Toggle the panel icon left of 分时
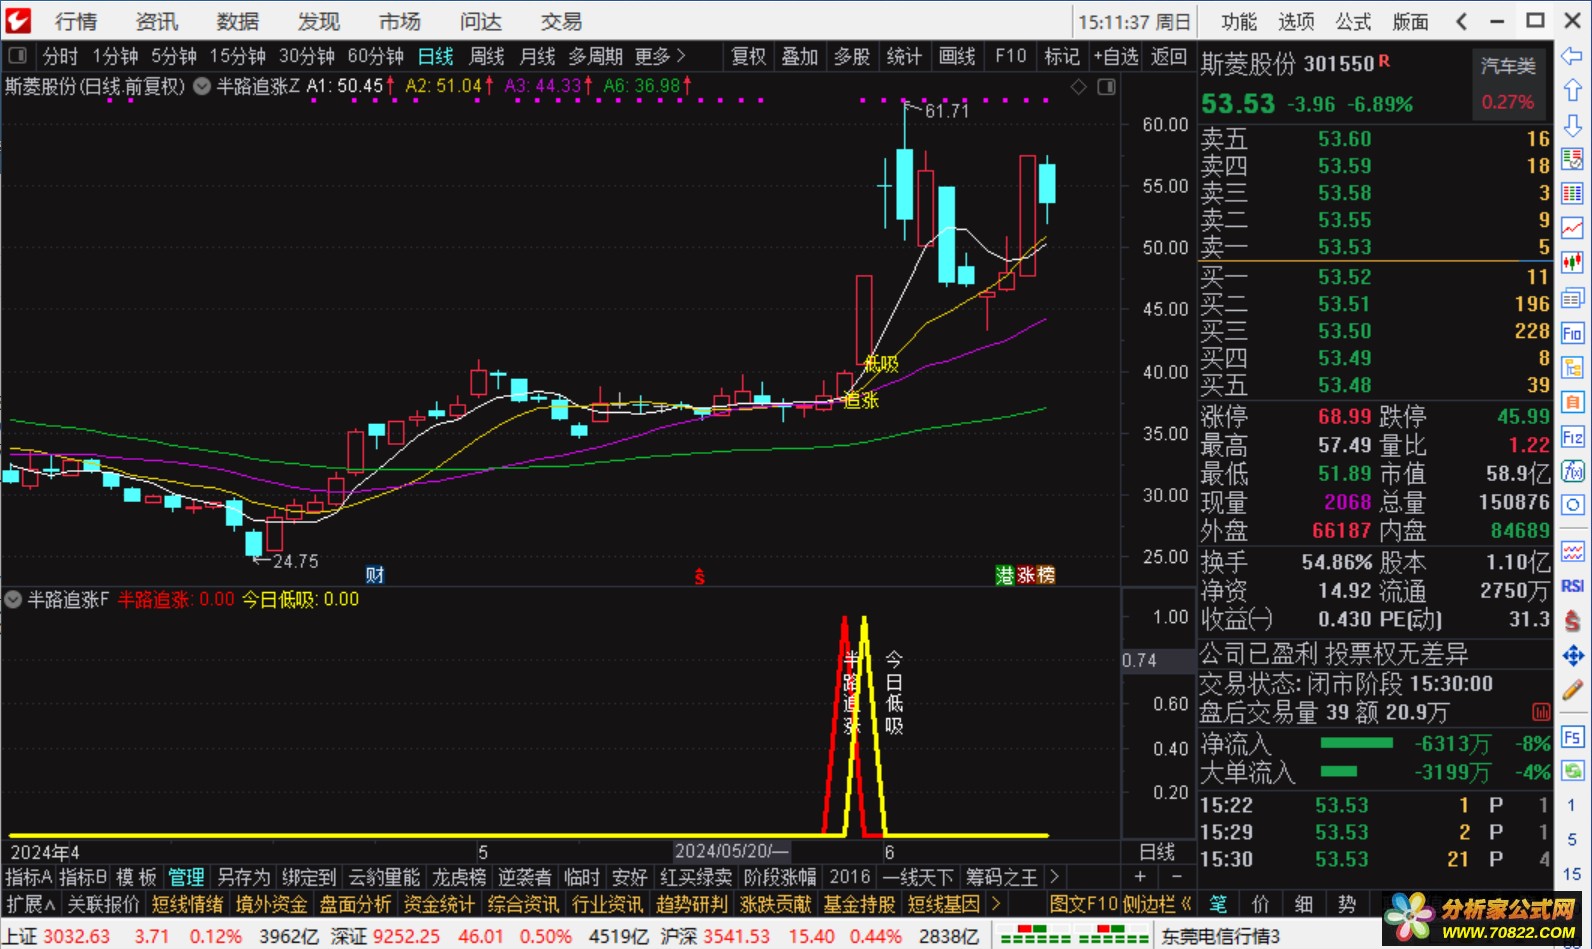Screen dimensions: 1592x949 pyautogui.click(x=18, y=55)
